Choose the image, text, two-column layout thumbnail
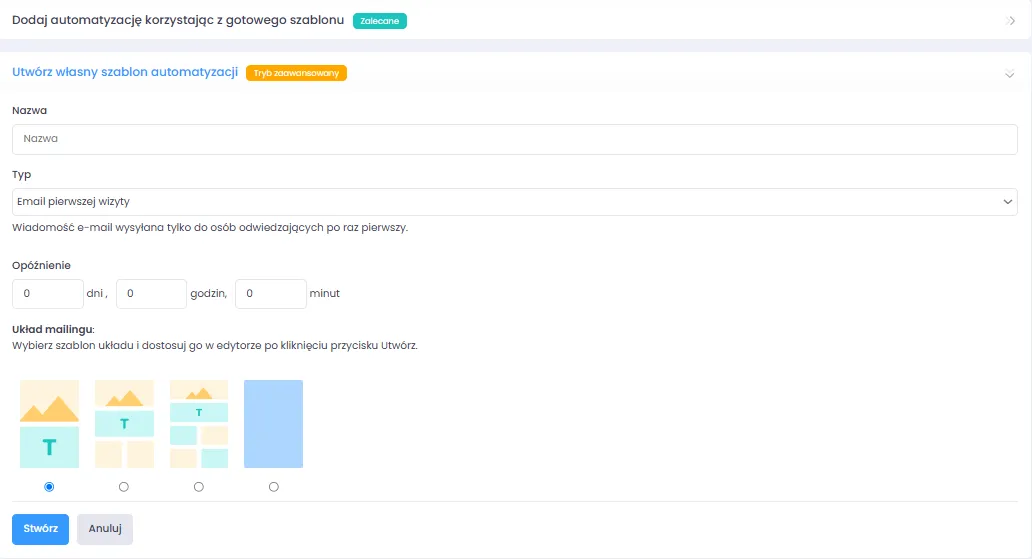Viewport: 1032px width, 559px height. pos(124,424)
